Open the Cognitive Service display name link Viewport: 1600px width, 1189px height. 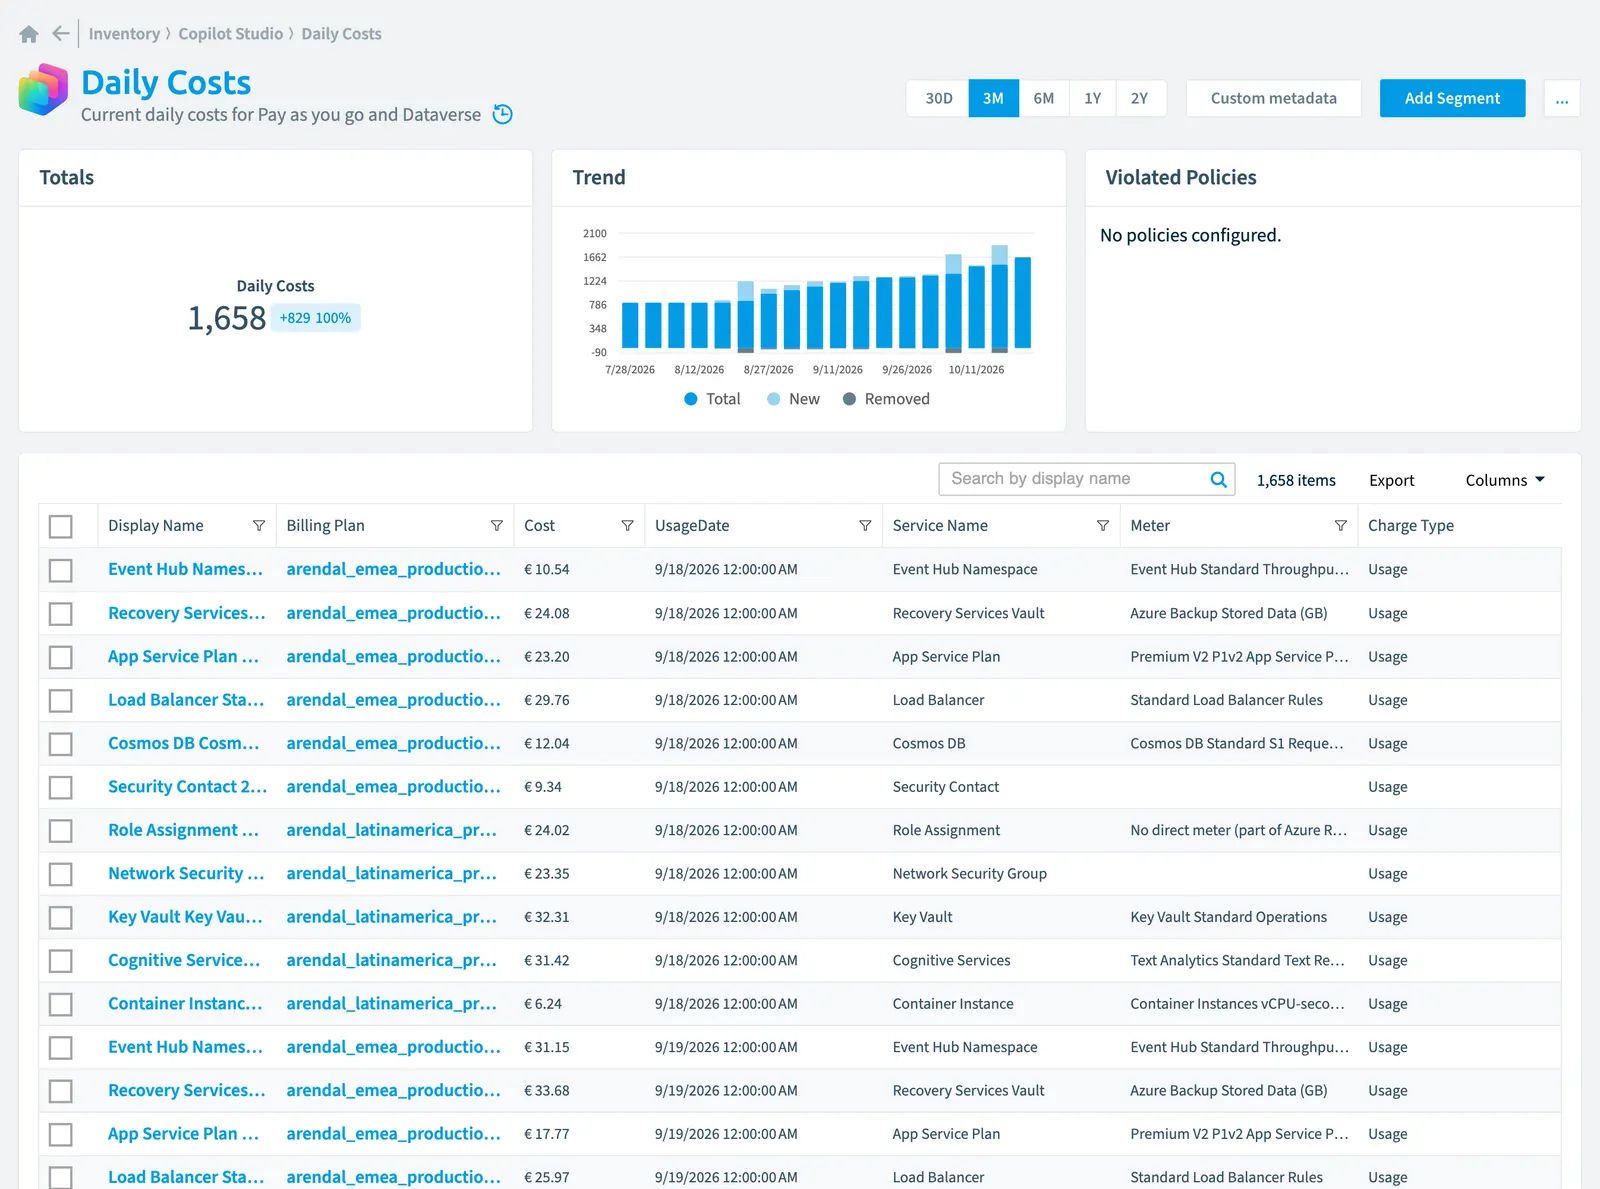[x=184, y=960]
